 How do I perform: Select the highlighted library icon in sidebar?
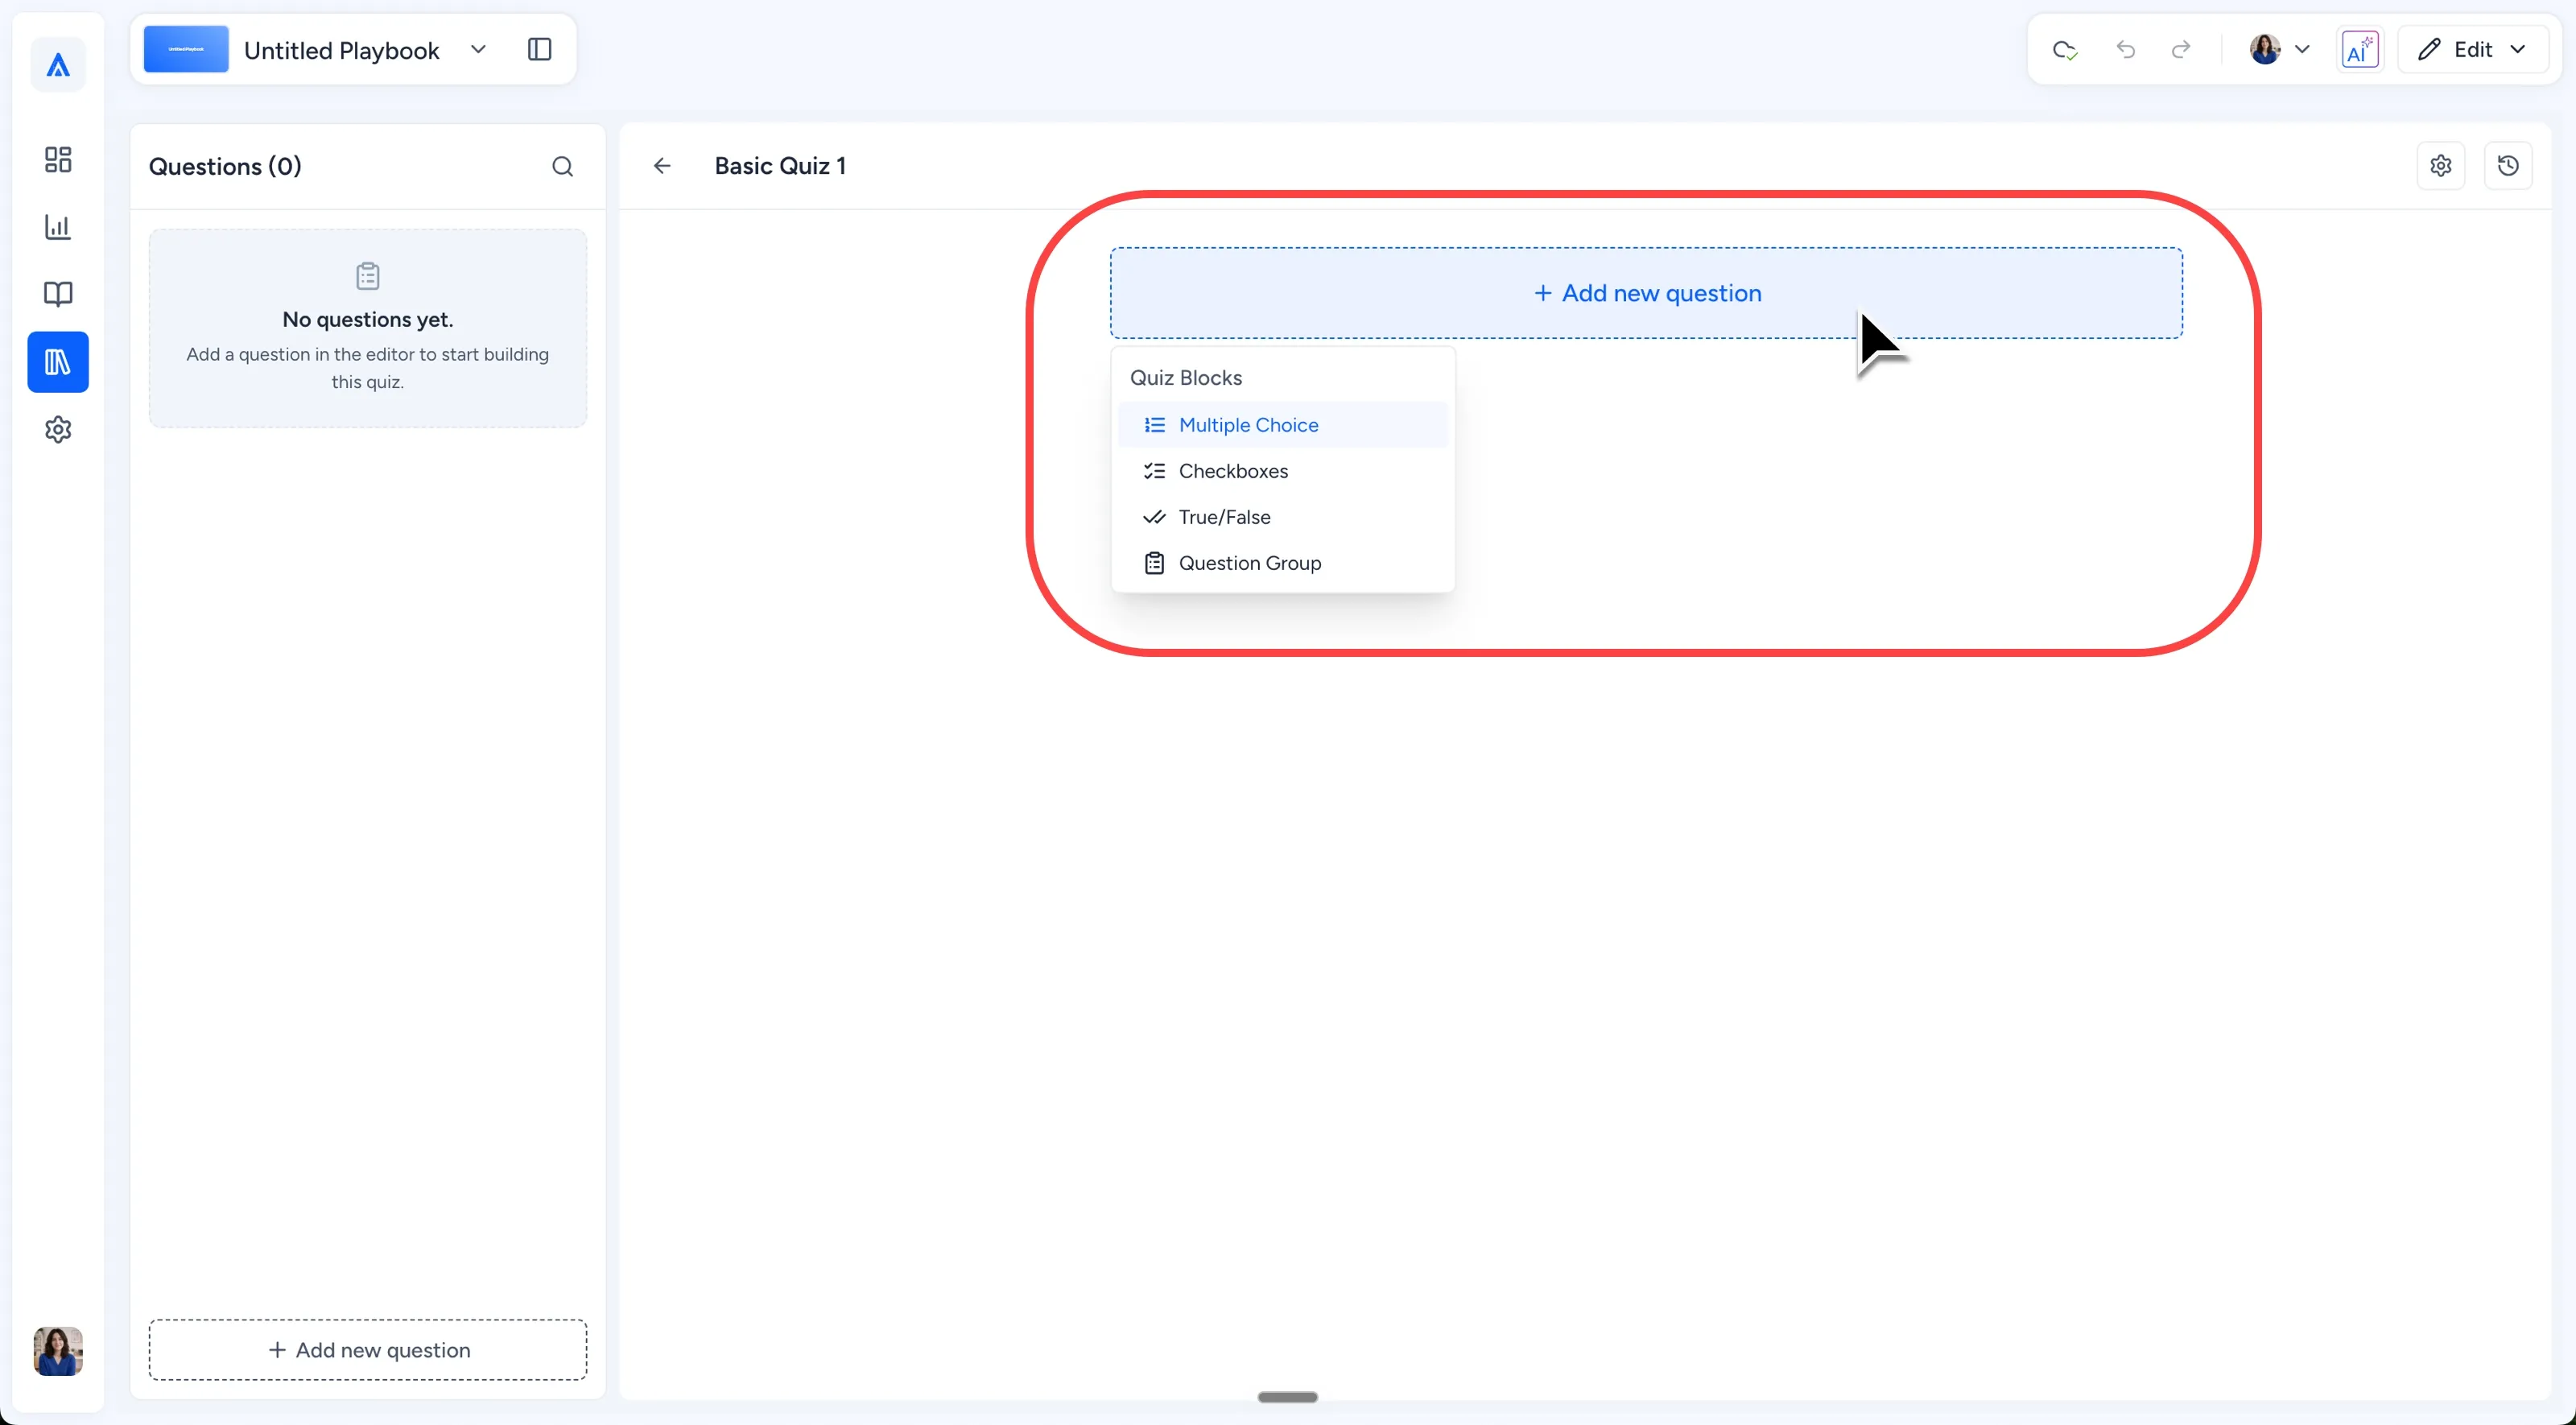pyautogui.click(x=58, y=362)
